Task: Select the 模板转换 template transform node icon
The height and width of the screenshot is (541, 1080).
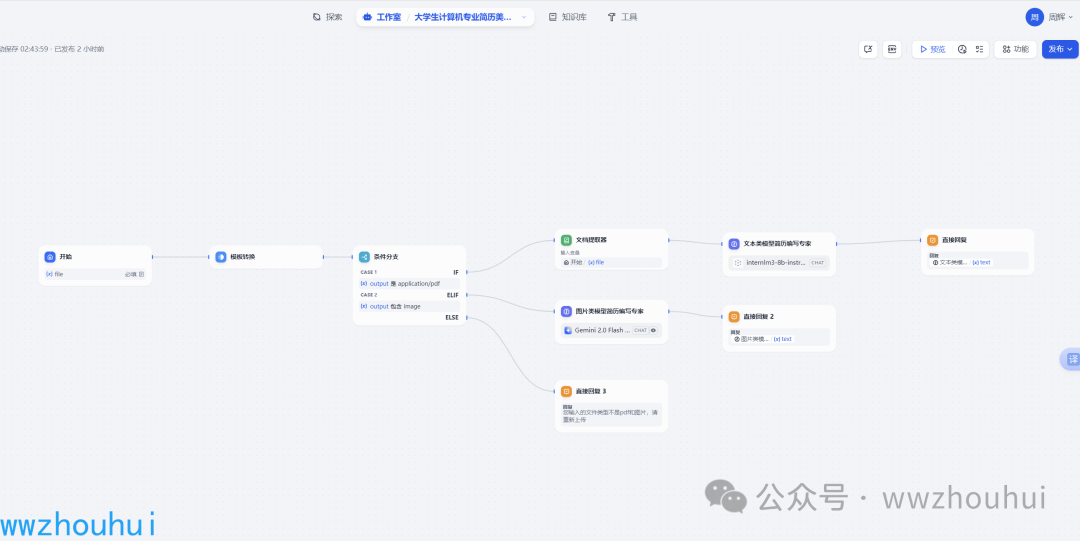Action: 221,257
